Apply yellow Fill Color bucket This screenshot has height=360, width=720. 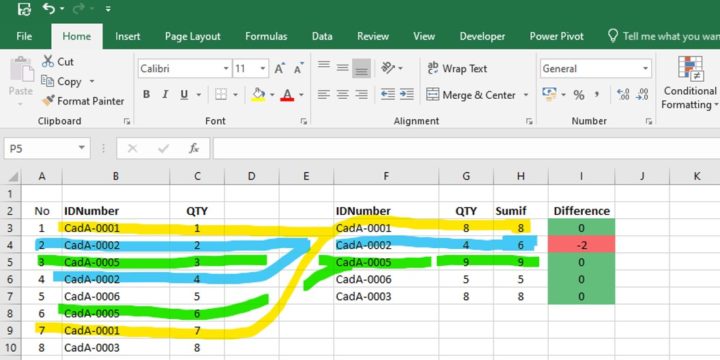pos(259,95)
